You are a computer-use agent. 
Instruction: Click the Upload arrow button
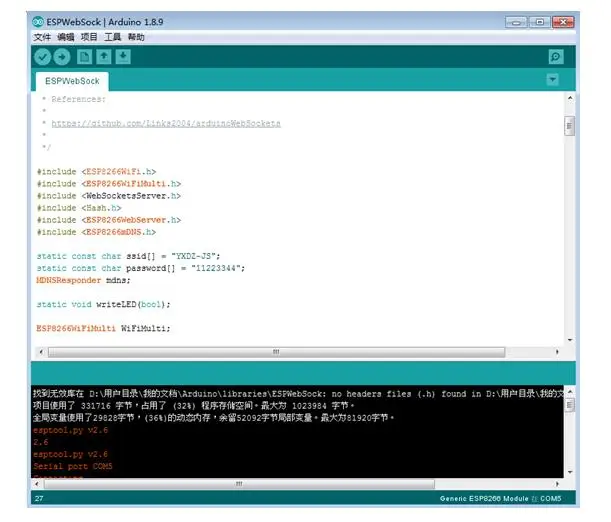62,57
